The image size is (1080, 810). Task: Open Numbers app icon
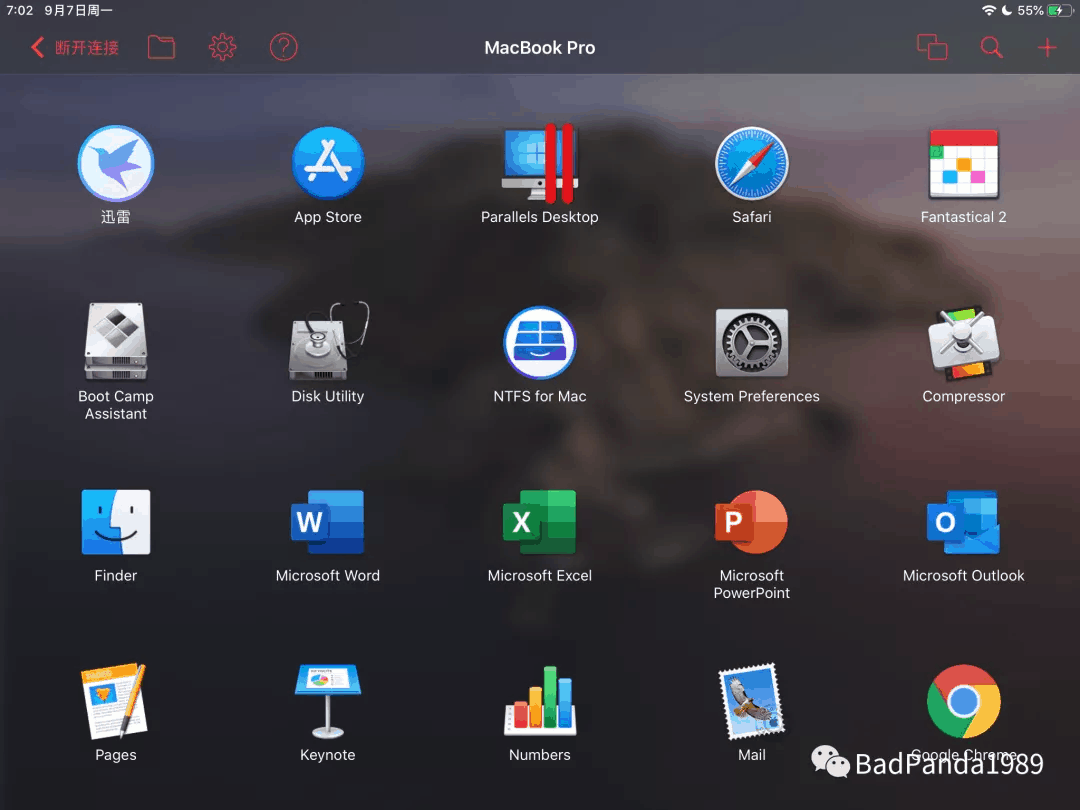[x=540, y=701]
